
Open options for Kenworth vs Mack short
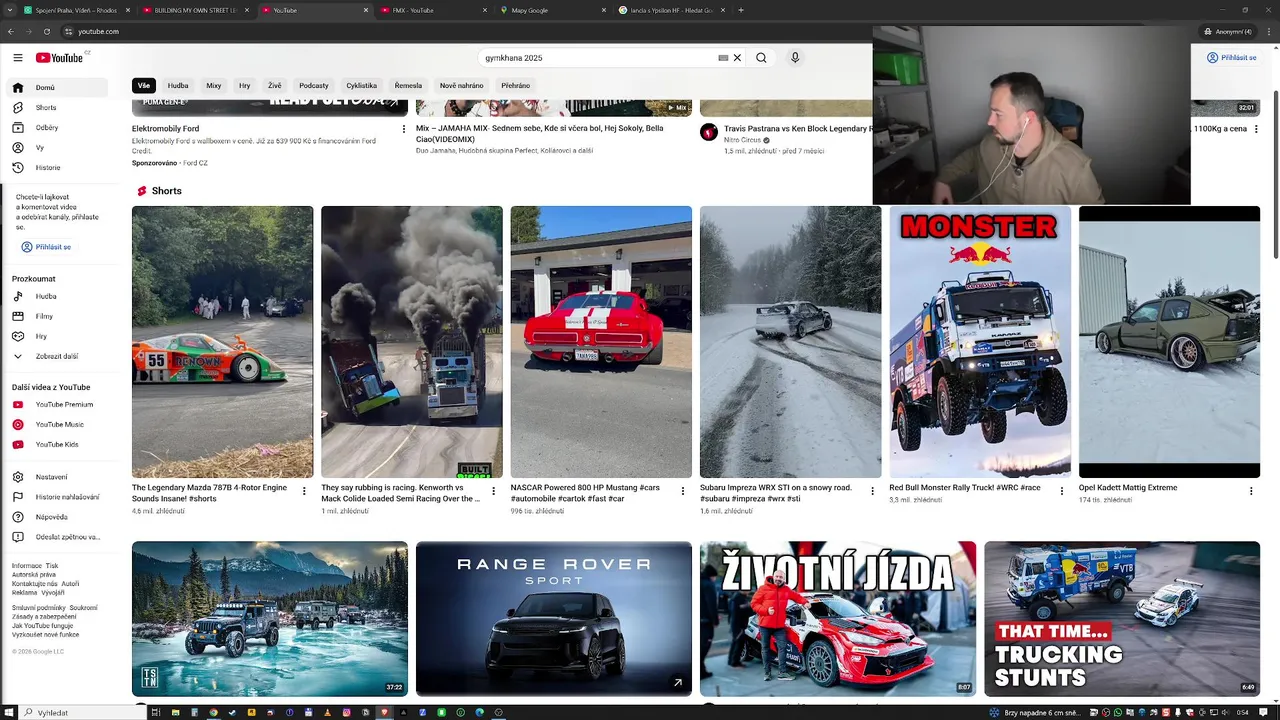(494, 491)
